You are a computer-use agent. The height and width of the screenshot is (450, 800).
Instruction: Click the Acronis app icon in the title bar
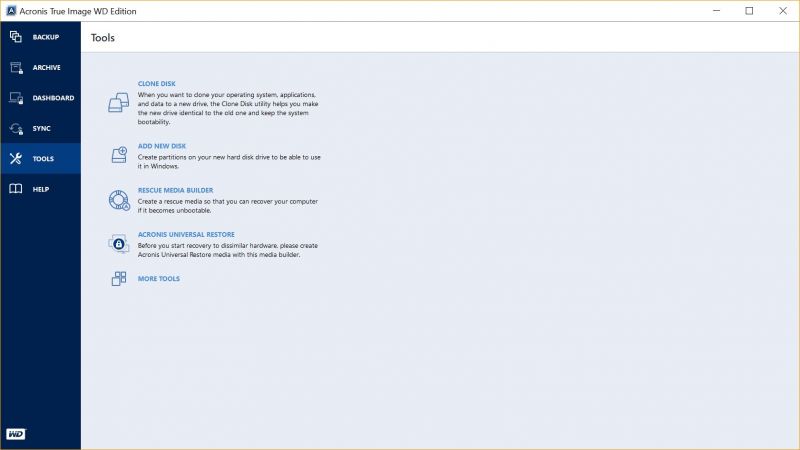tap(11, 11)
